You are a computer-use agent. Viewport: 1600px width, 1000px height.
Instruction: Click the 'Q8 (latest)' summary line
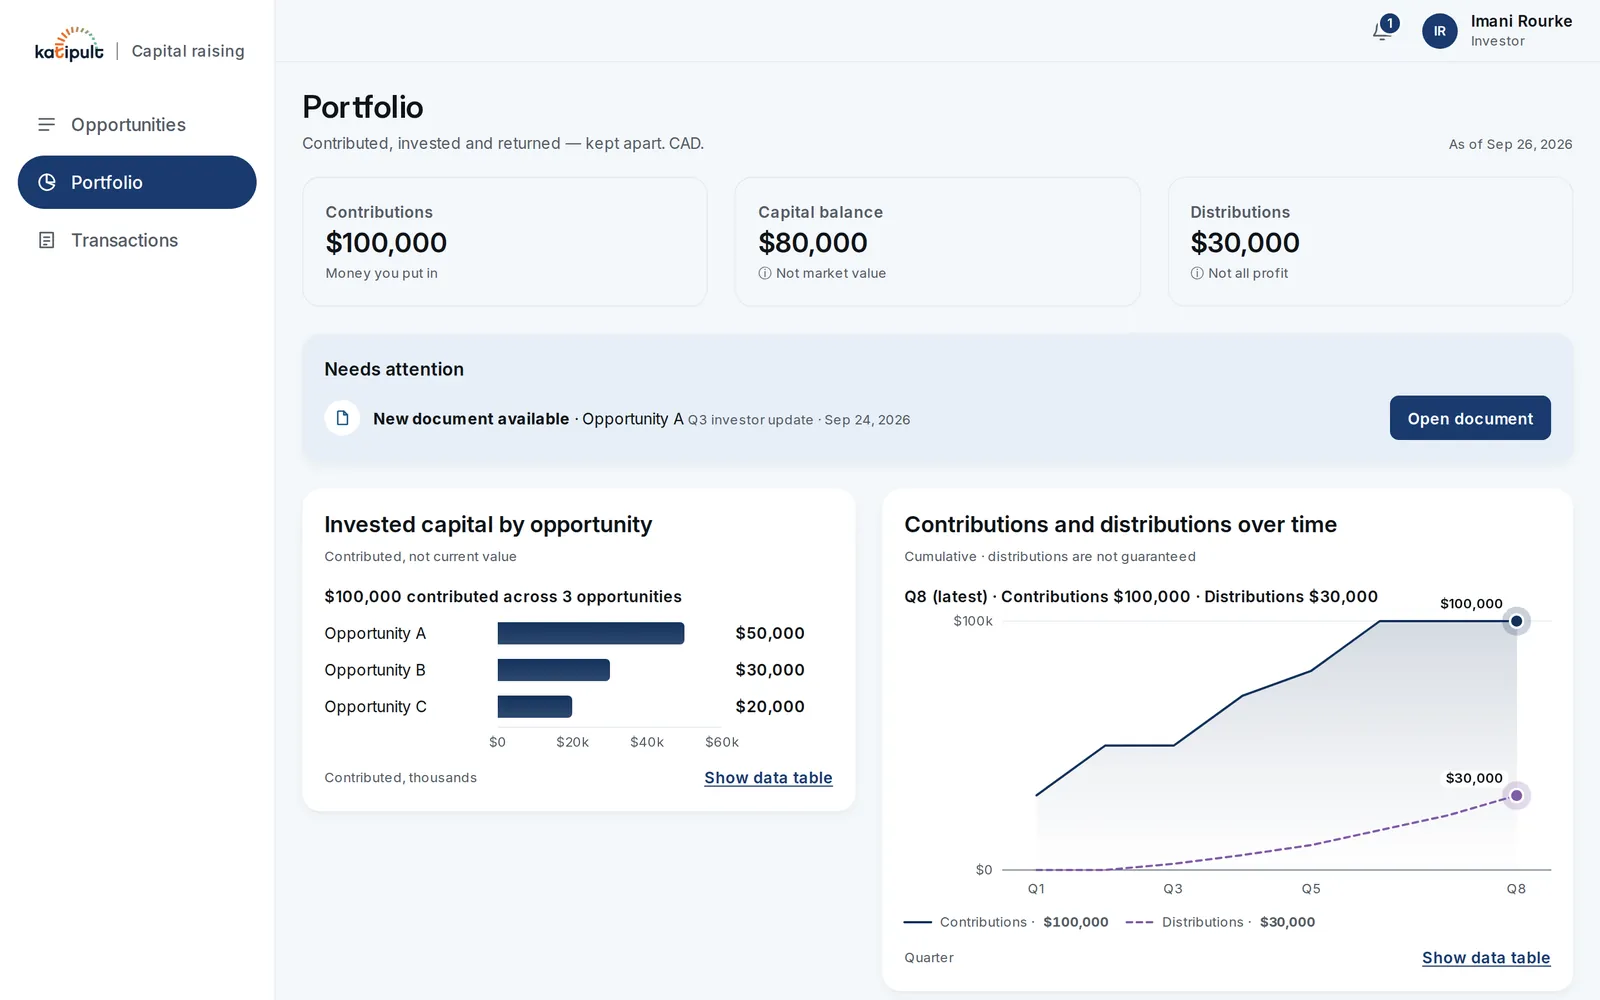coord(1141,597)
